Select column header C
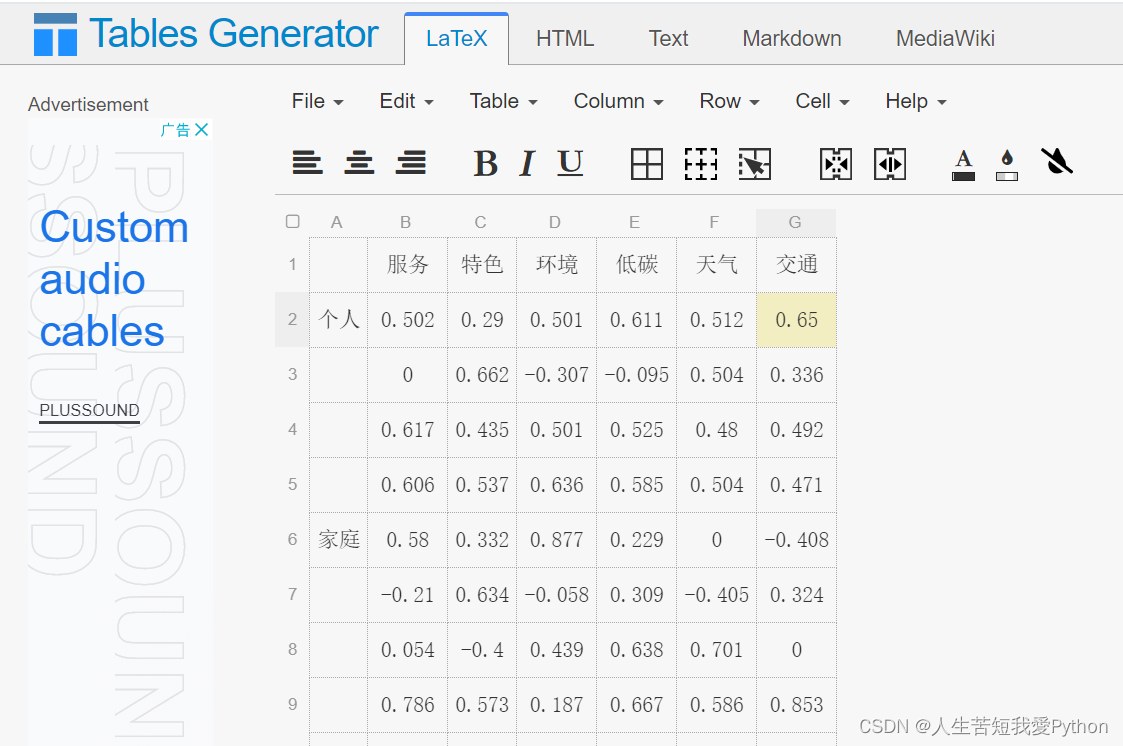 click(481, 223)
